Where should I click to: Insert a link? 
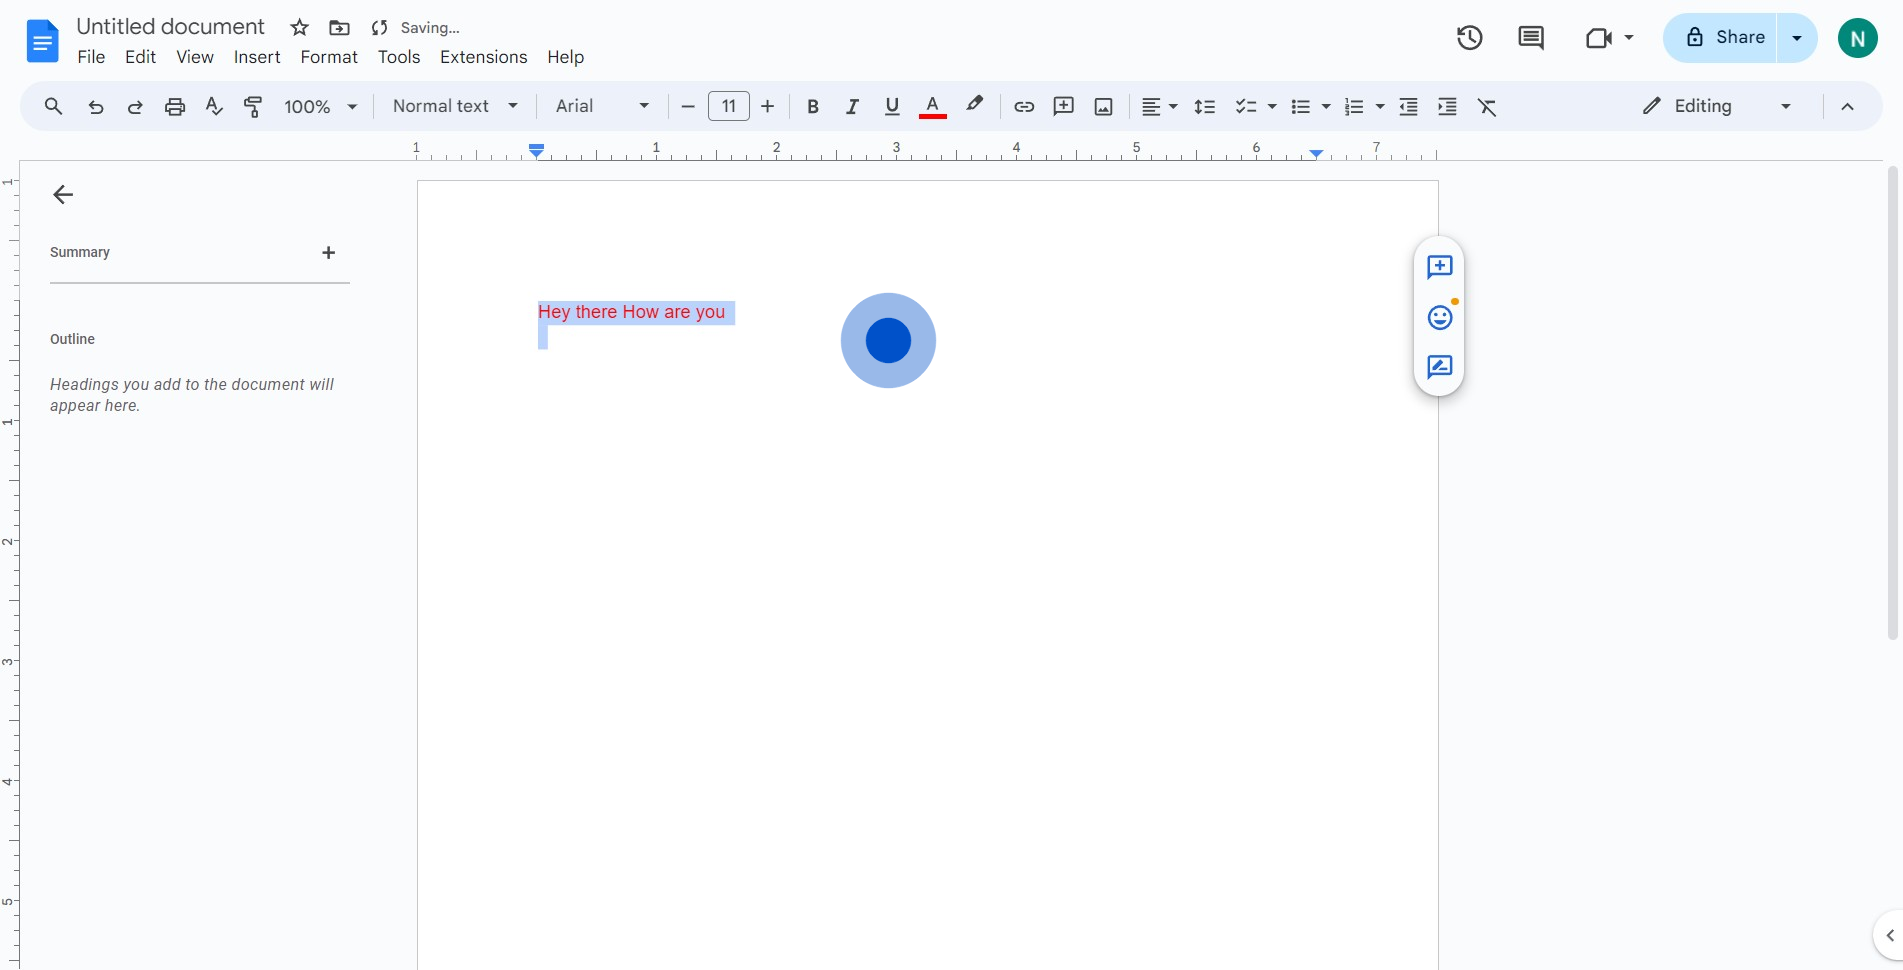[x=1024, y=106]
